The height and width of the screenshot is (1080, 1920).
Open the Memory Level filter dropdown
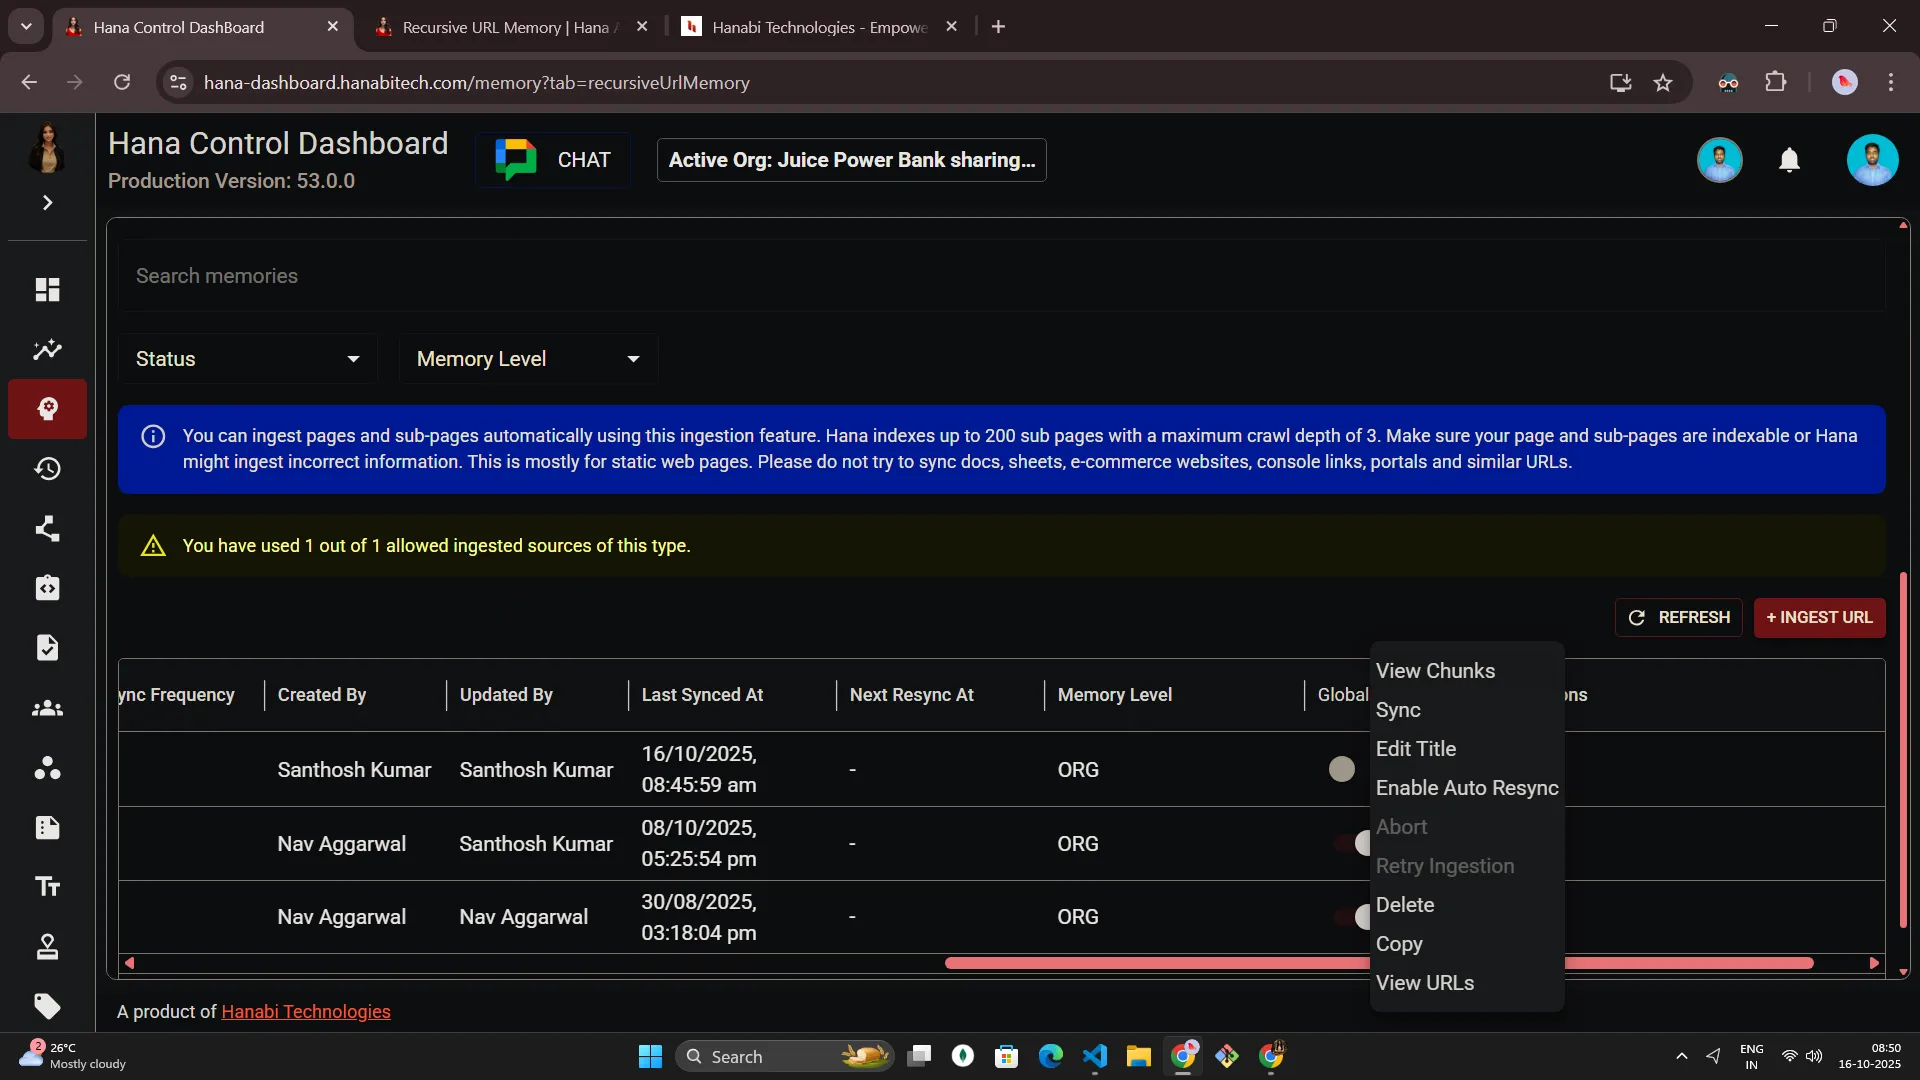[527, 359]
